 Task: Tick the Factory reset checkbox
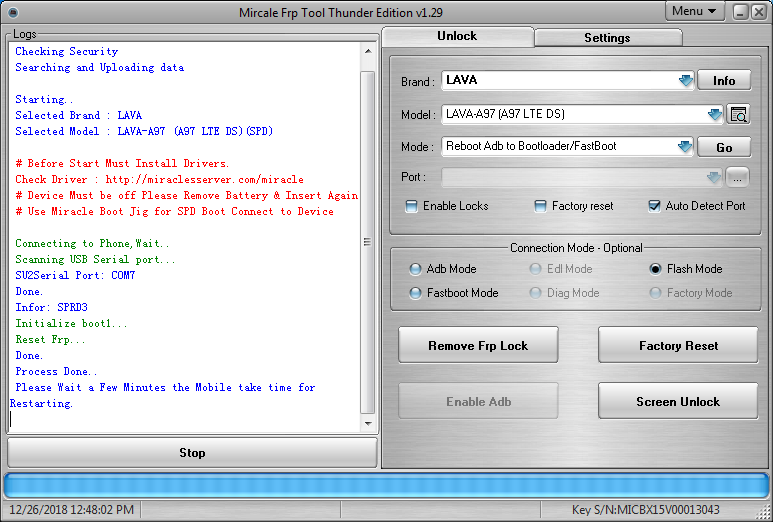pyautogui.click(x=540, y=206)
